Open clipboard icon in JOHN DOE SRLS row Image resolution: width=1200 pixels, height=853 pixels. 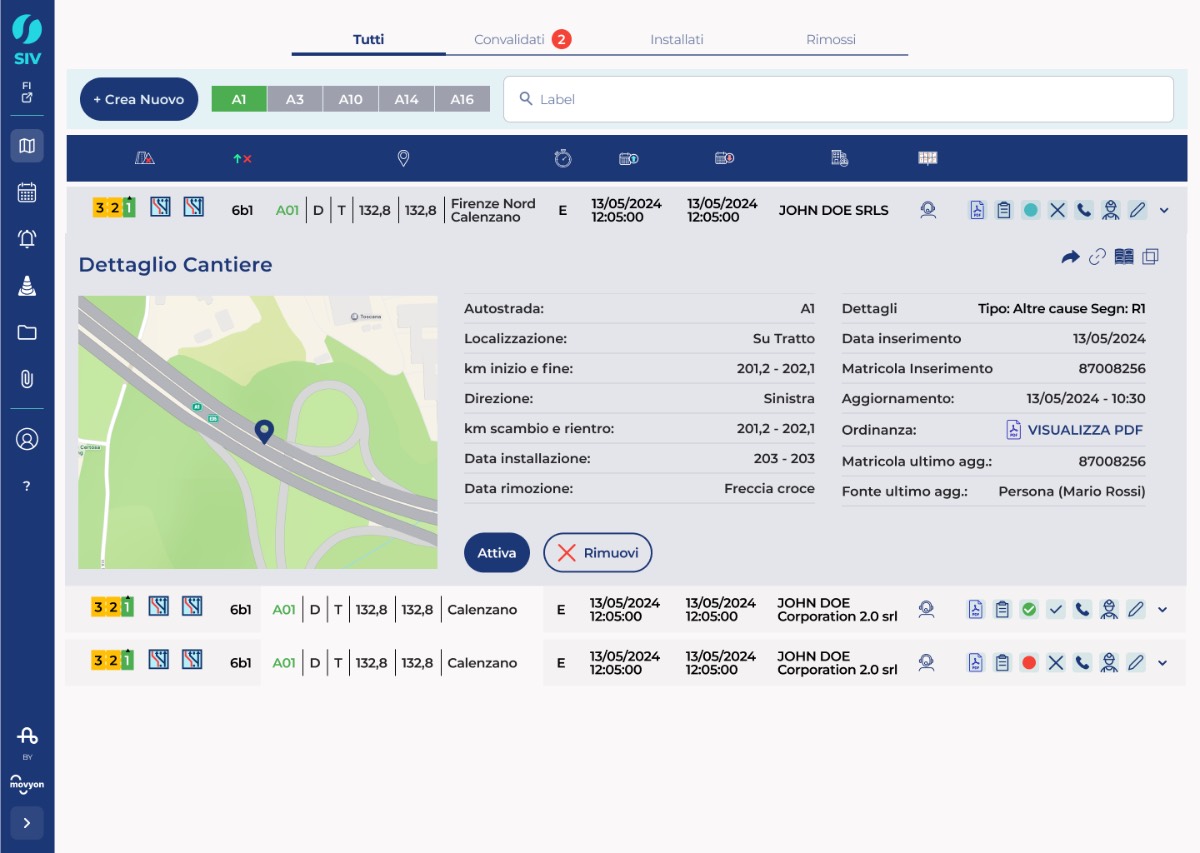[x=1004, y=210]
